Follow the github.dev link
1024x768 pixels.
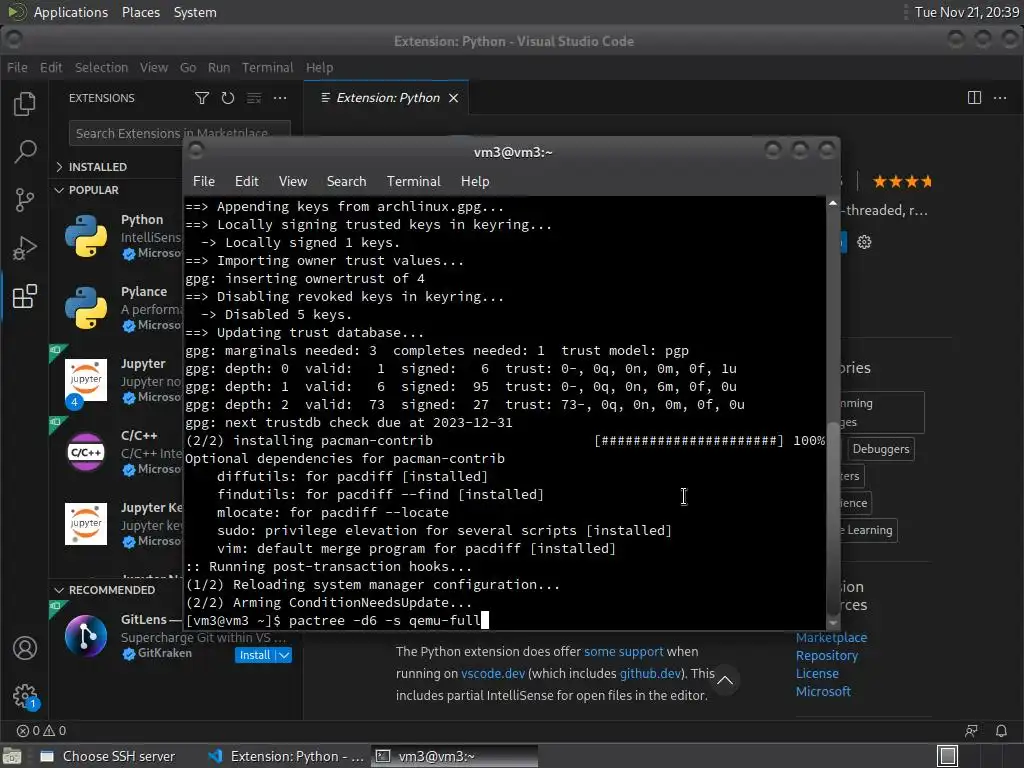[x=650, y=673]
